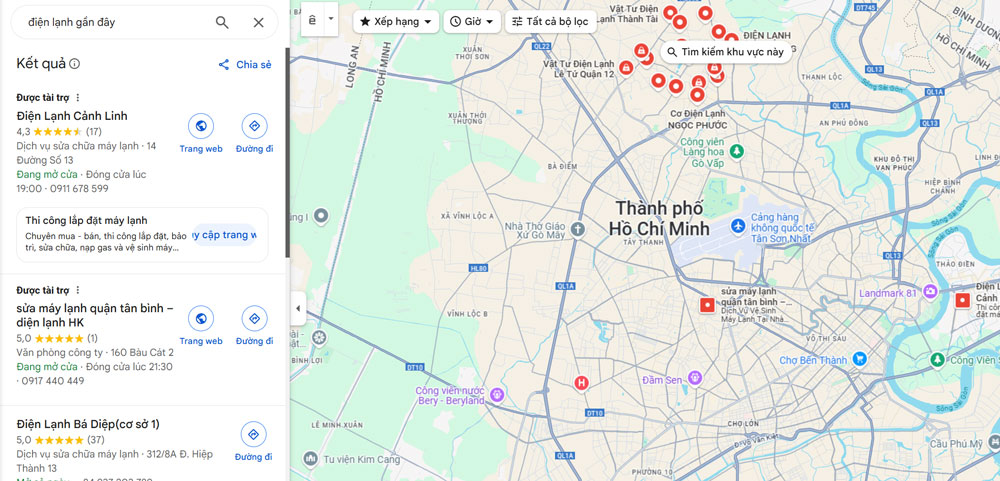Collapse the side results panel arrow

[x=298, y=309]
